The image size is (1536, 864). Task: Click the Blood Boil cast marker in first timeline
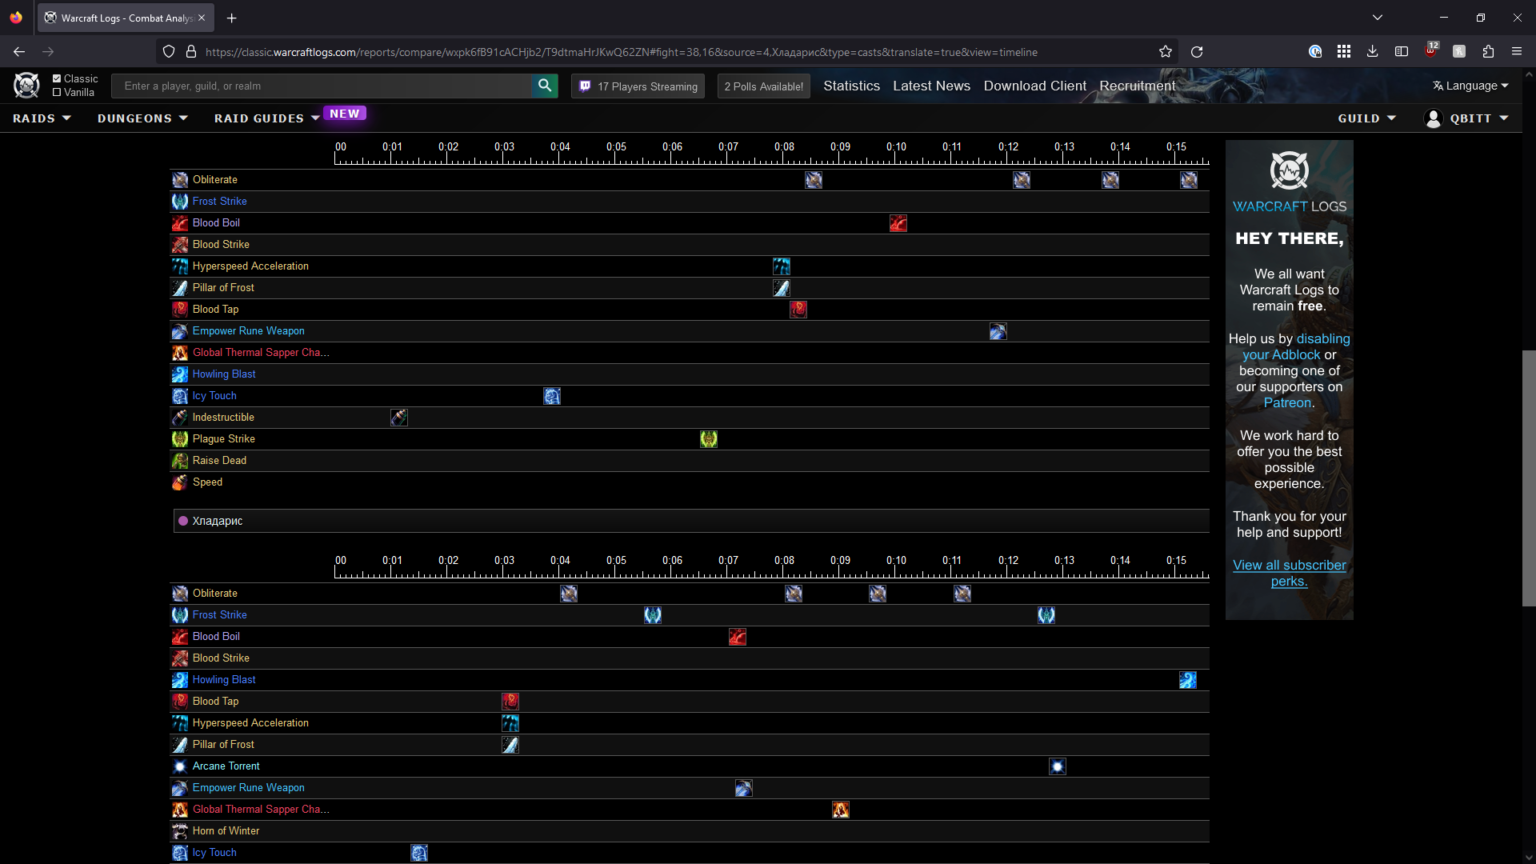[x=898, y=223]
